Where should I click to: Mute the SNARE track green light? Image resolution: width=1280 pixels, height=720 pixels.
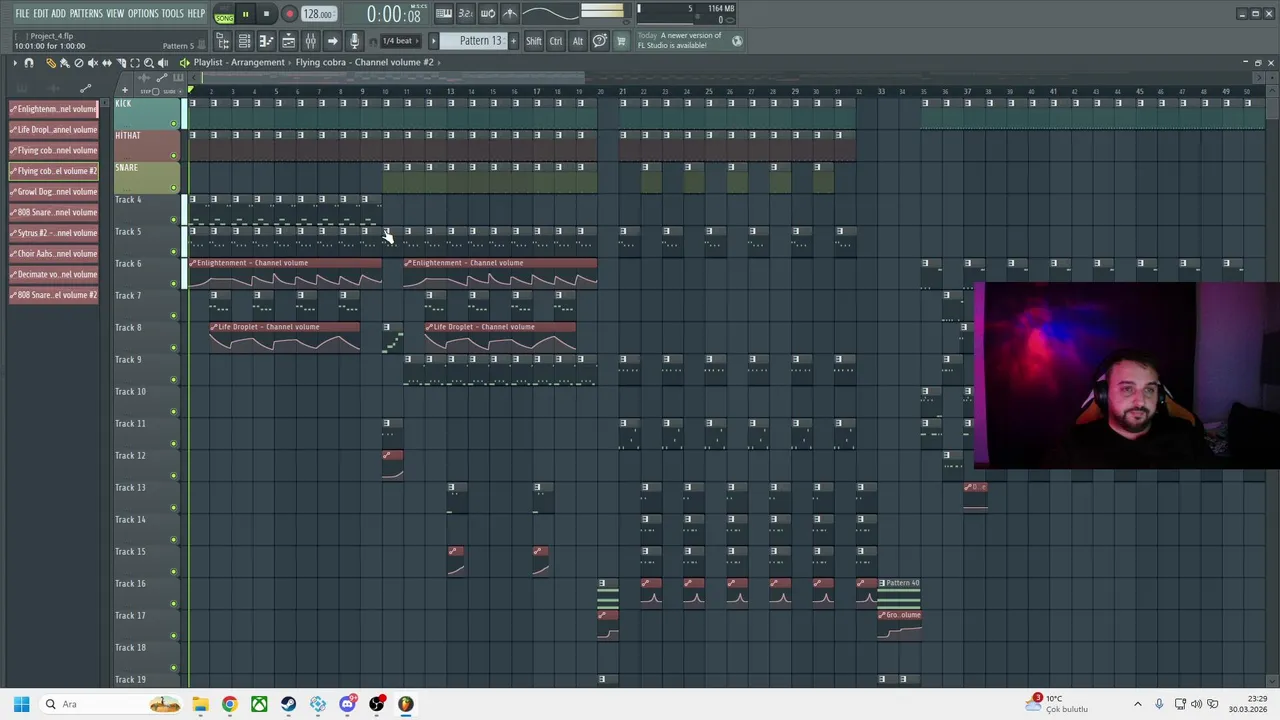pyautogui.click(x=174, y=188)
